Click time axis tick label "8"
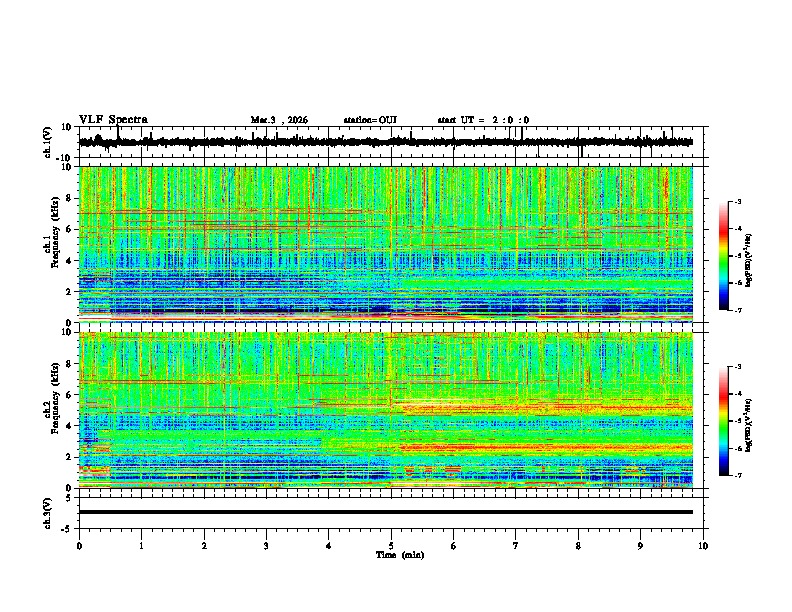The width and height of the screenshot is (792, 612). pos(578,546)
